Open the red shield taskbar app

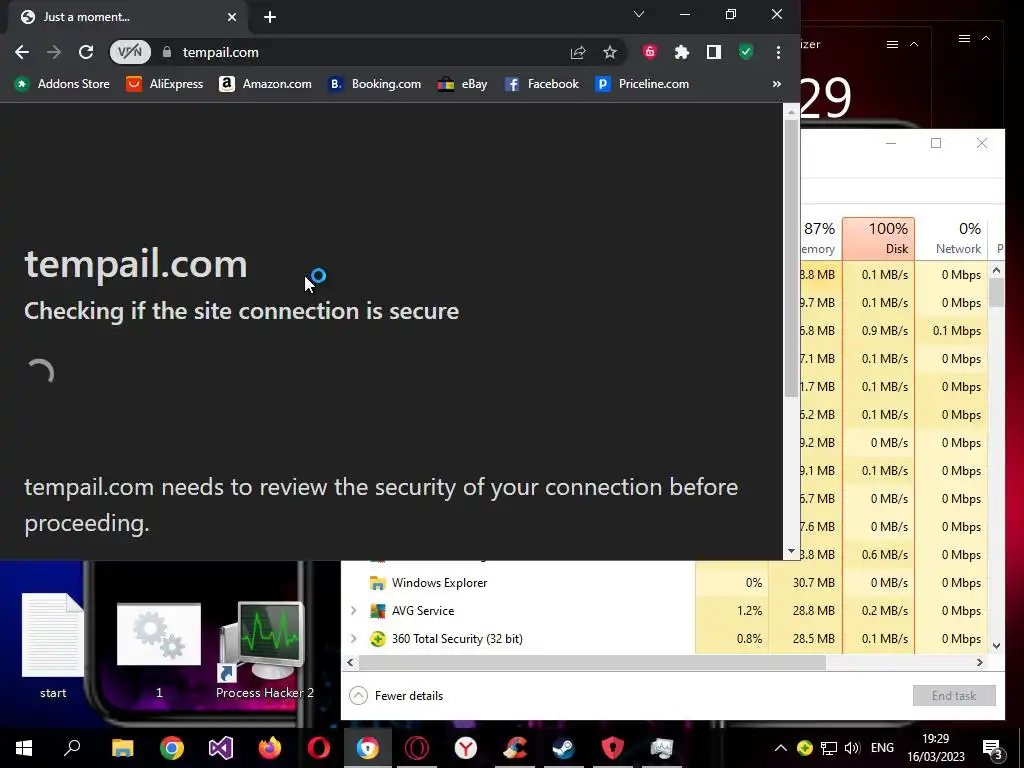click(613, 748)
